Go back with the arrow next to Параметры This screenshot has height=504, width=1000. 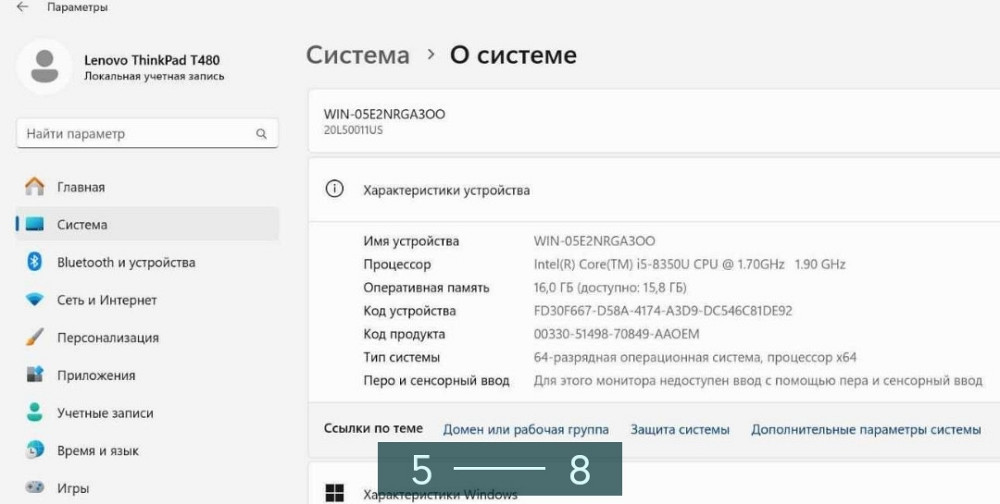[22, 8]
